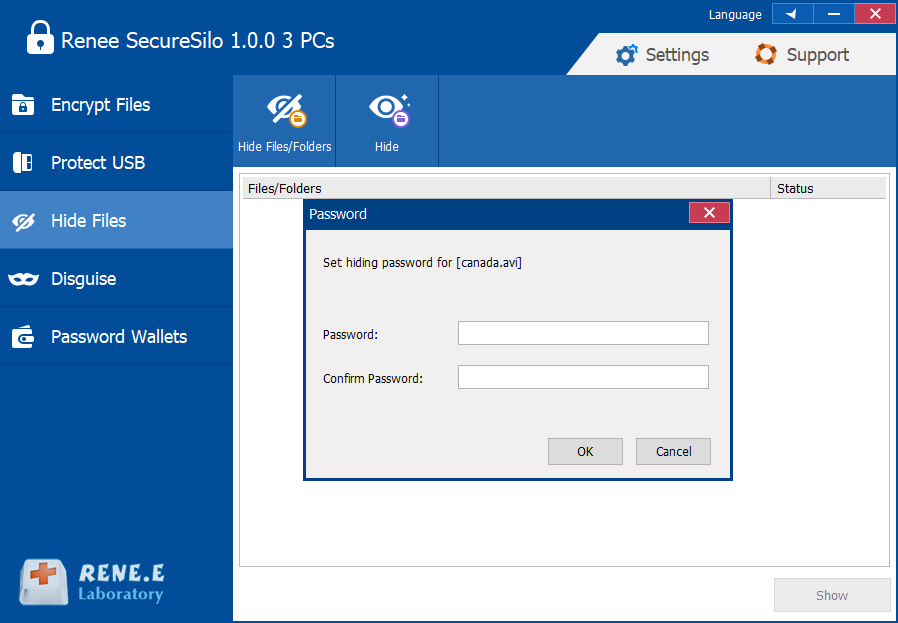Open the Disguise section

pyautogui.click(x=116, y=278)
